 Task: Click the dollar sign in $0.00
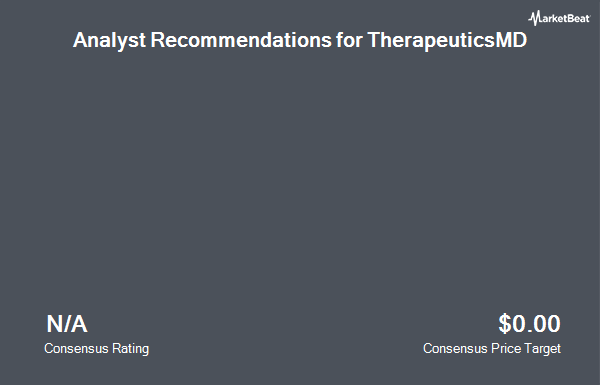[504, 324]
